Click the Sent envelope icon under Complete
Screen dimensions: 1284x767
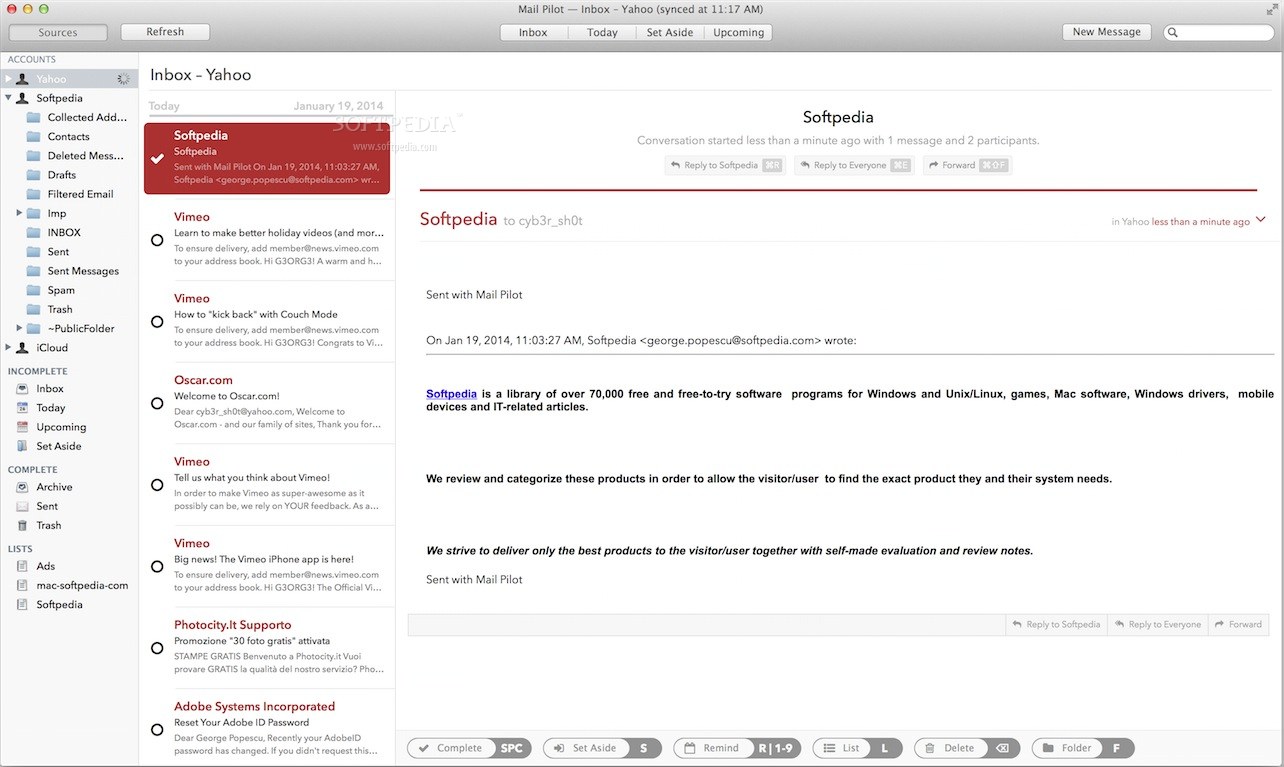click(x=22, y=506)
